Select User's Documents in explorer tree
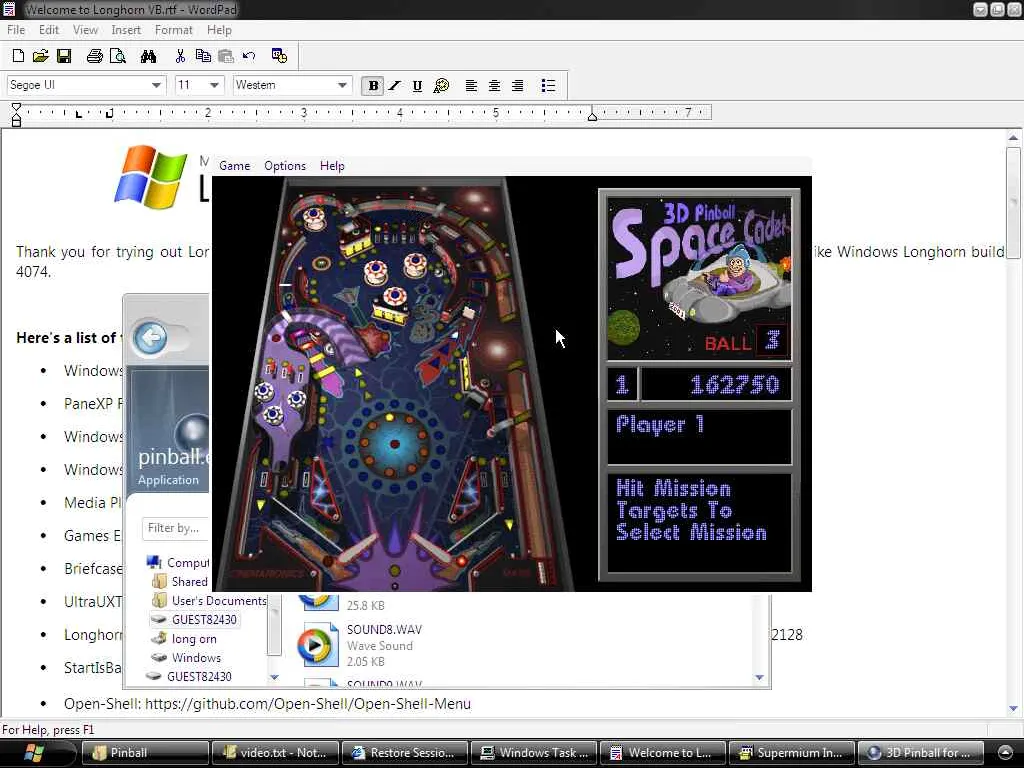Viewport: 1024px width, 768px height. 209,600
